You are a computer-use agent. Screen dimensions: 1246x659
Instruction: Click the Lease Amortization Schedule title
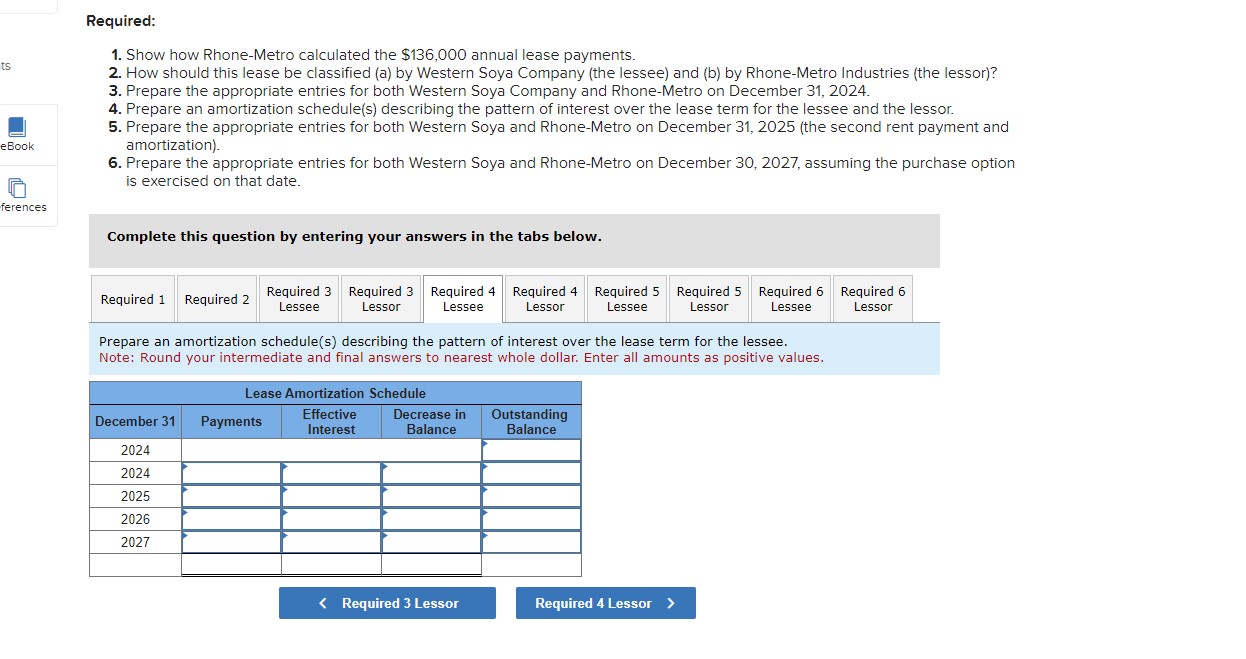[335, 393]
